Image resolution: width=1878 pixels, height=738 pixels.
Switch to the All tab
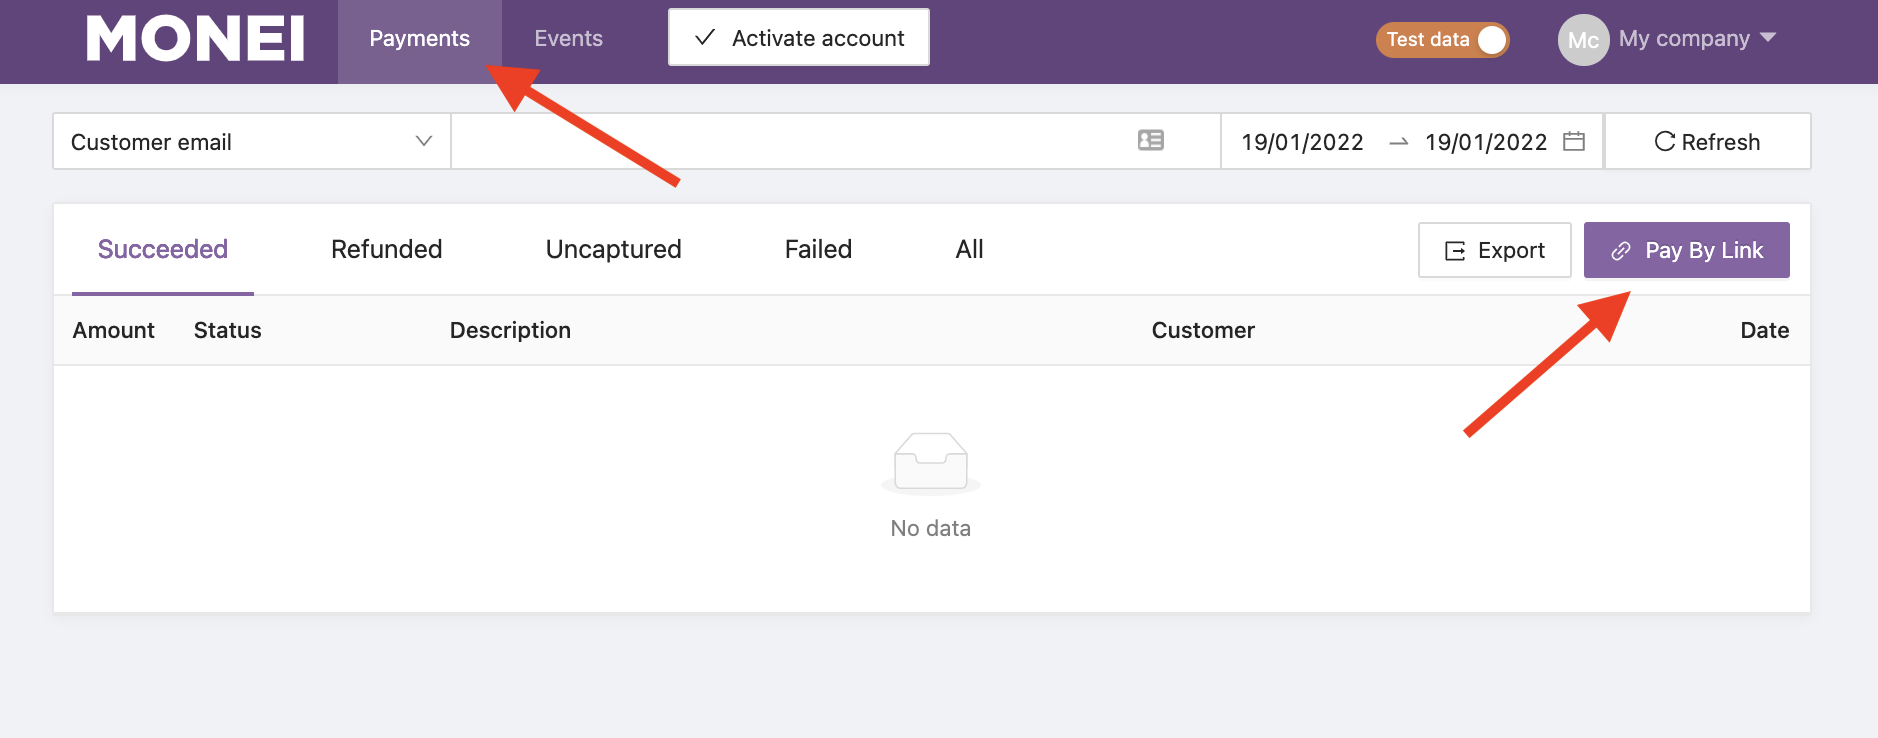[x=969, y=250]
